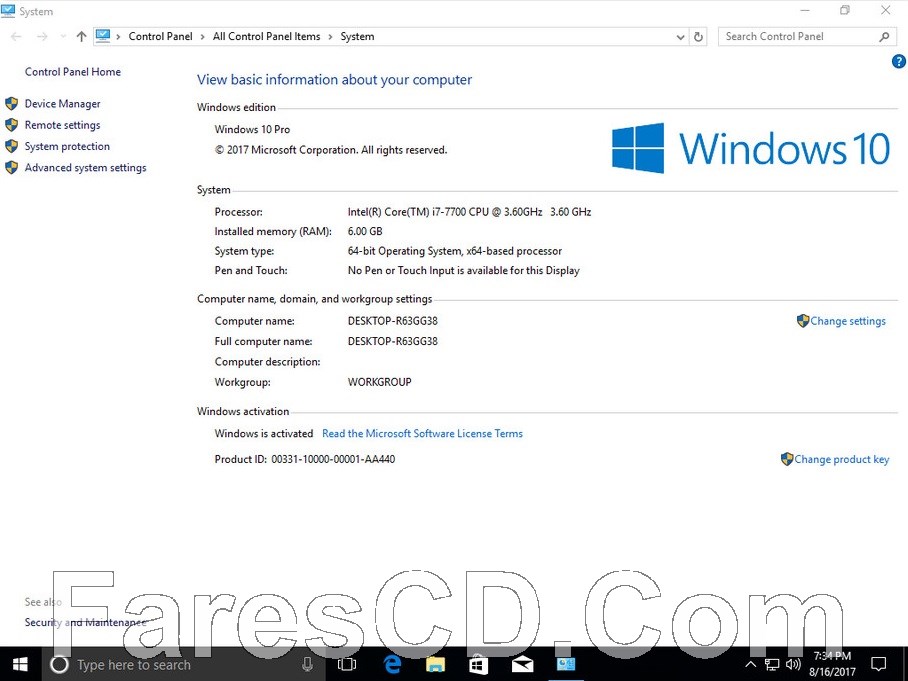
Task: Click the Up one level arrow
Action: coord(81,36)
